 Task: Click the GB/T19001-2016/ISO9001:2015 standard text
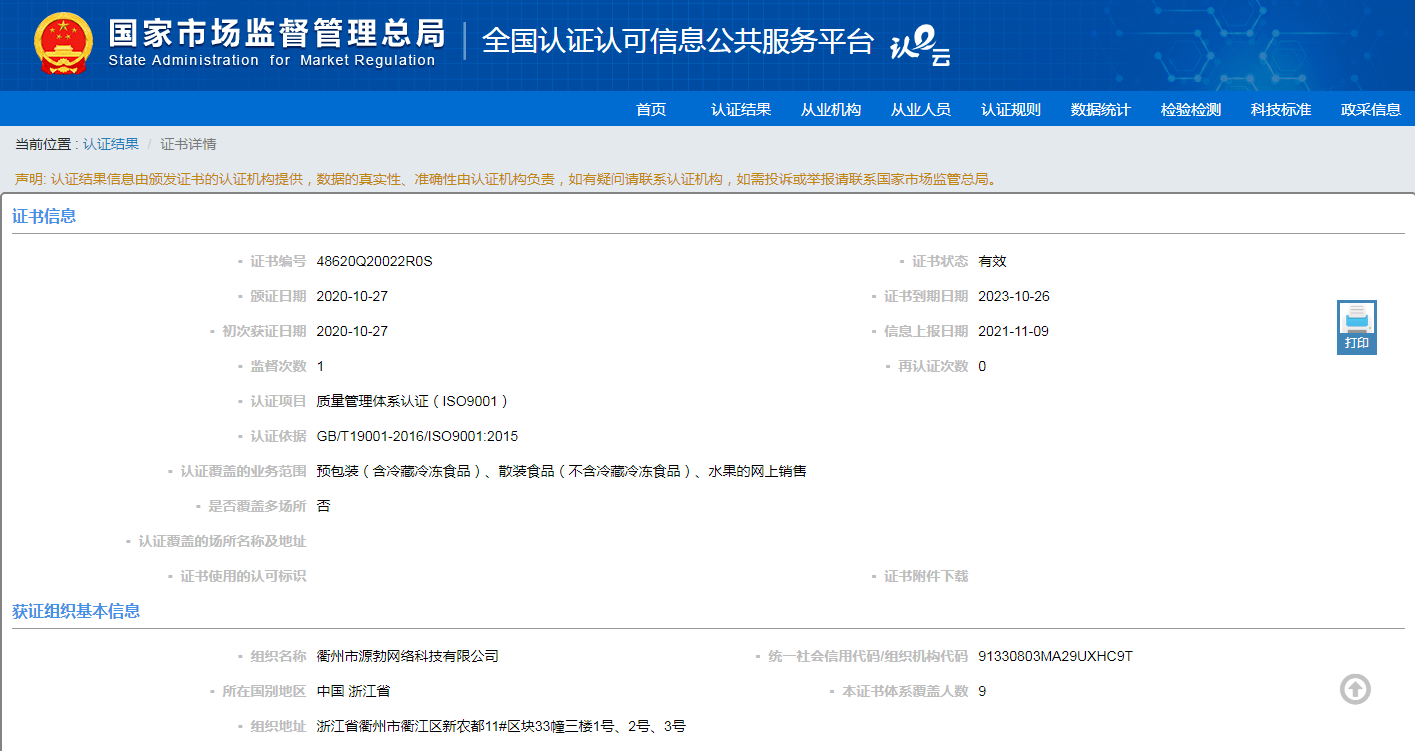click(417, 436)
